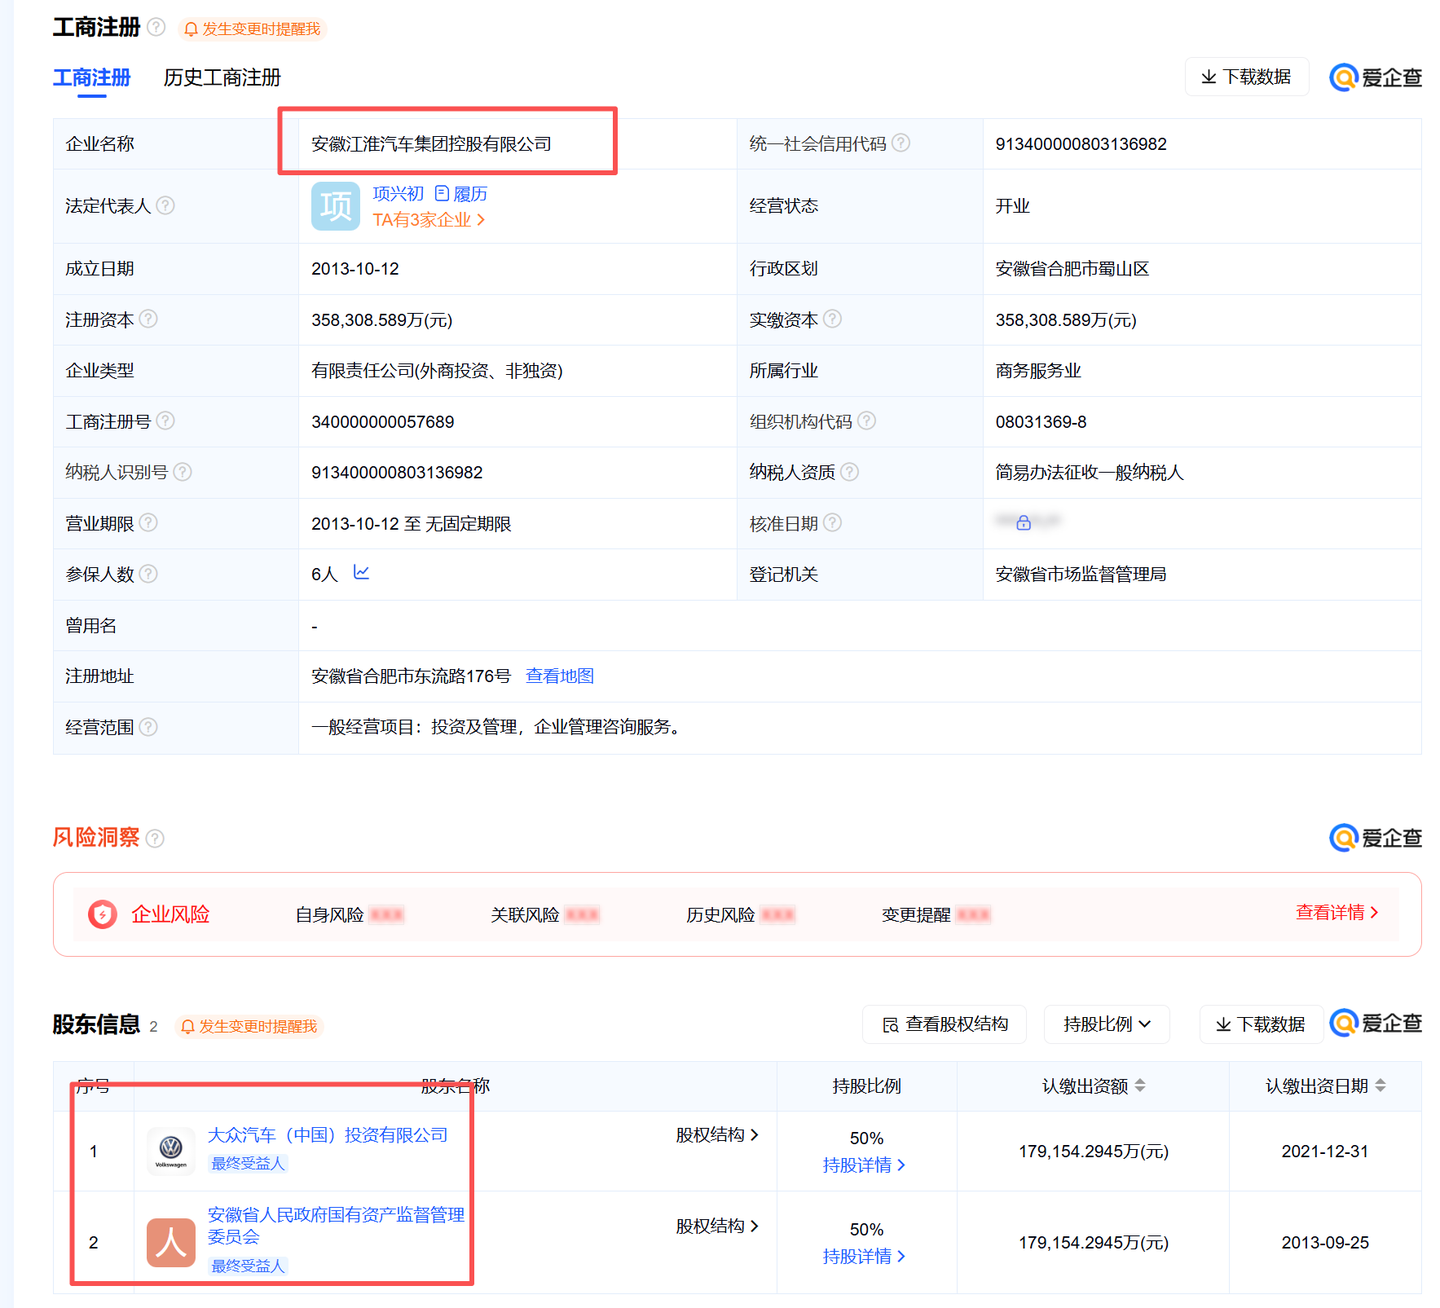Viewport: 1440px width, 1308px height.
Task: Click company name 安徽江淮汽车集团控股有限公司
Action: coord(432,144)
